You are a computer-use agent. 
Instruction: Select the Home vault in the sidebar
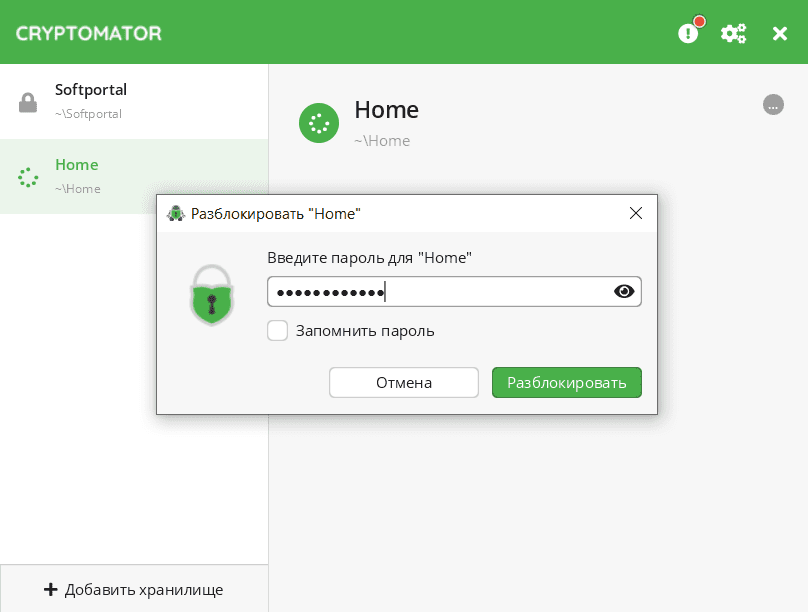tap(134, 176)
